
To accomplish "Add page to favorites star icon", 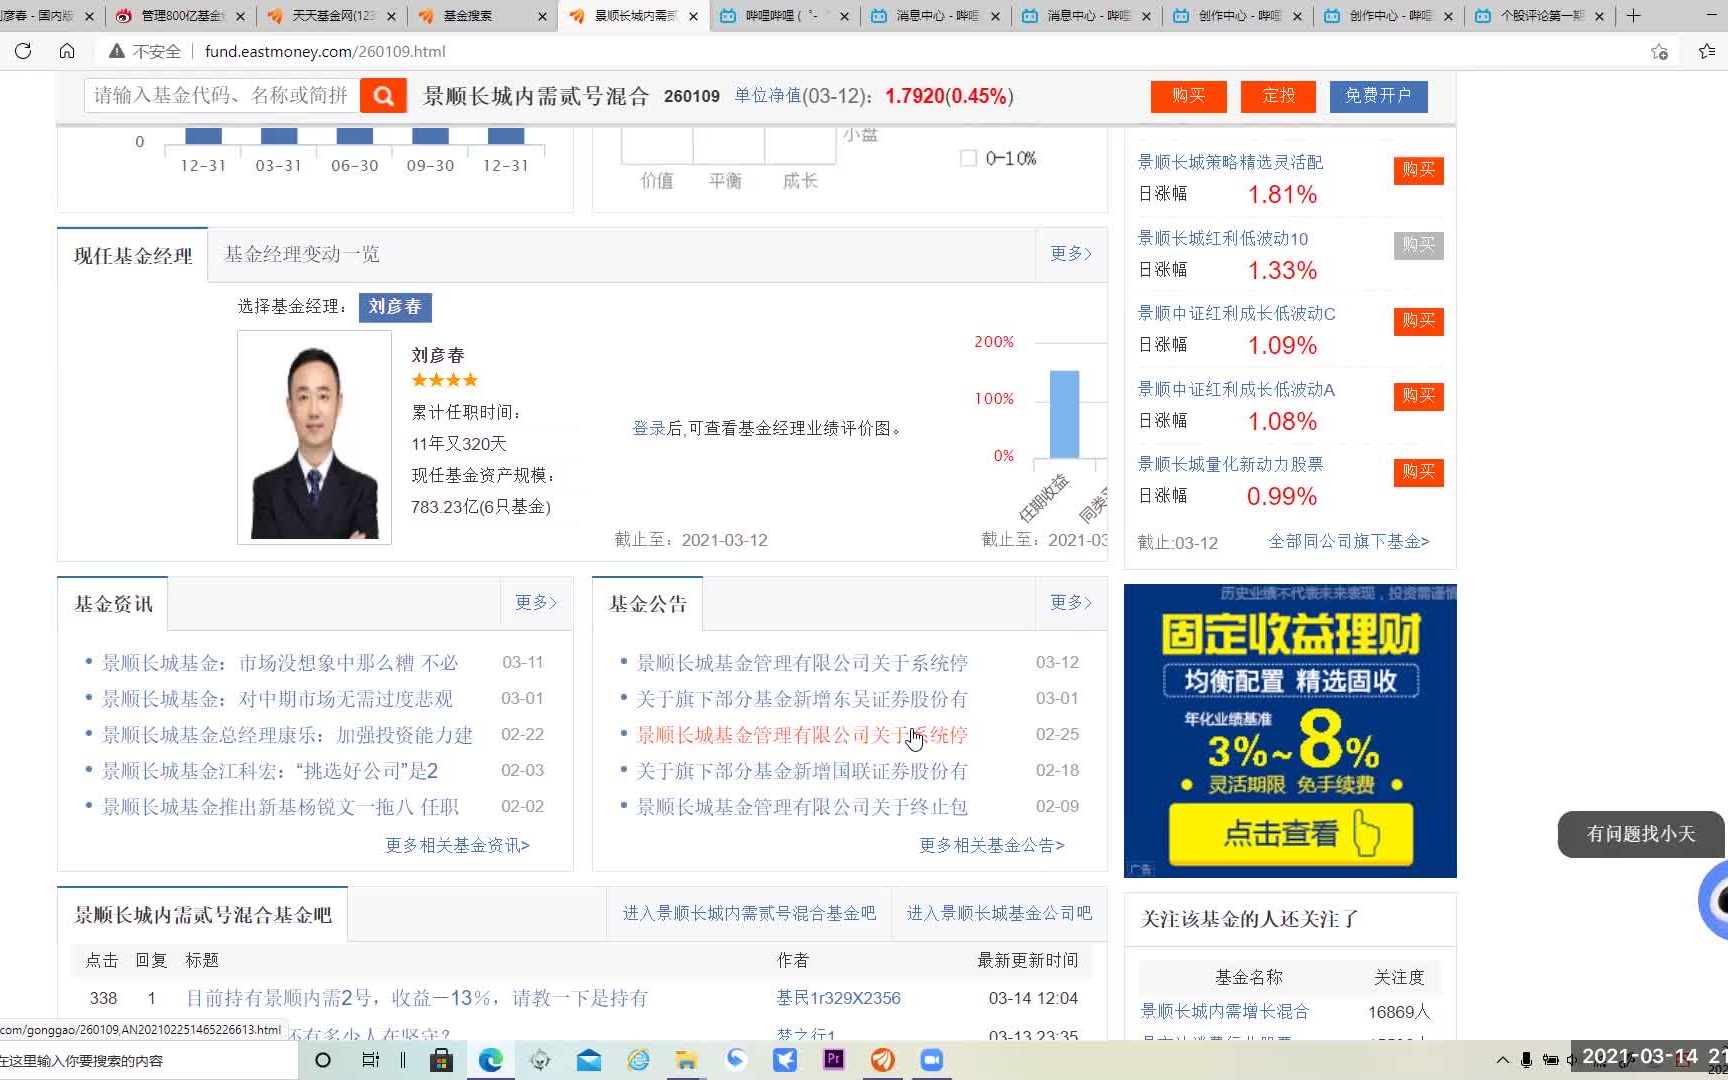I will pos(1659,51).
